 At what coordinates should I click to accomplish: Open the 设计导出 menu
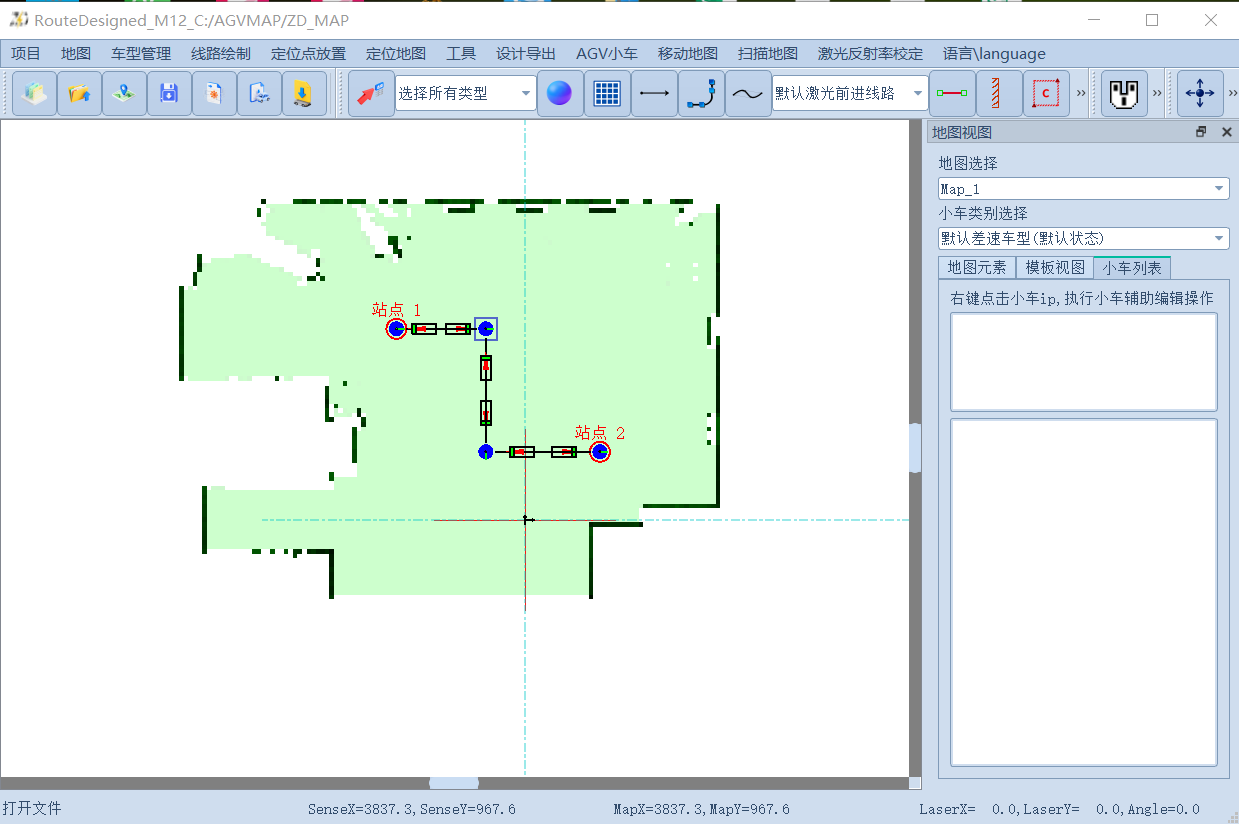point(526,54)
